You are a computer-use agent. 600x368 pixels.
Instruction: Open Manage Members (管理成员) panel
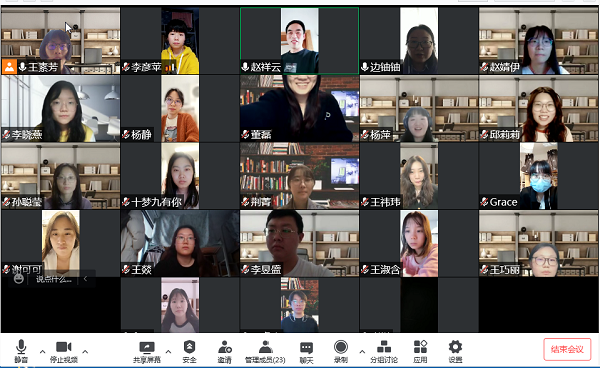click(265, 352)
